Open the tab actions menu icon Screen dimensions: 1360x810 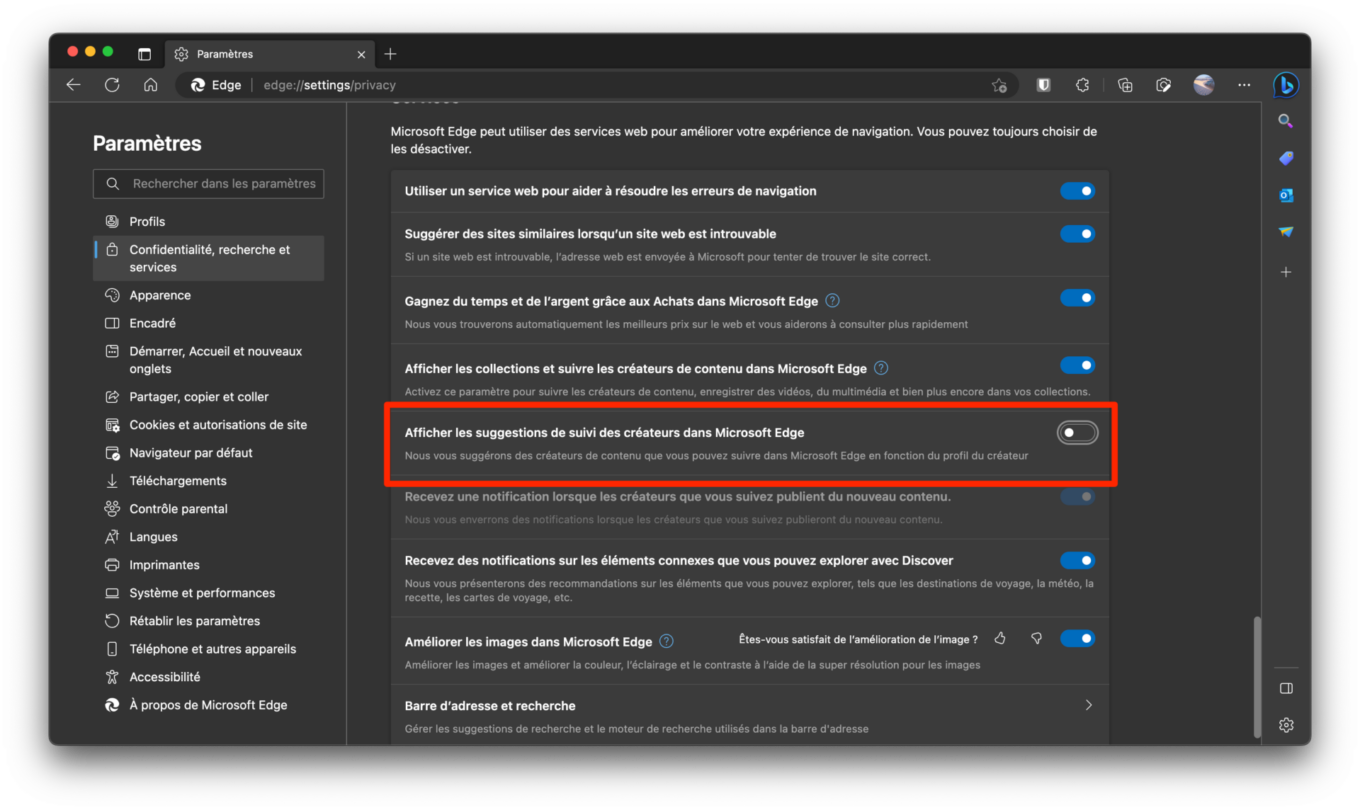(x=144, y=54)
